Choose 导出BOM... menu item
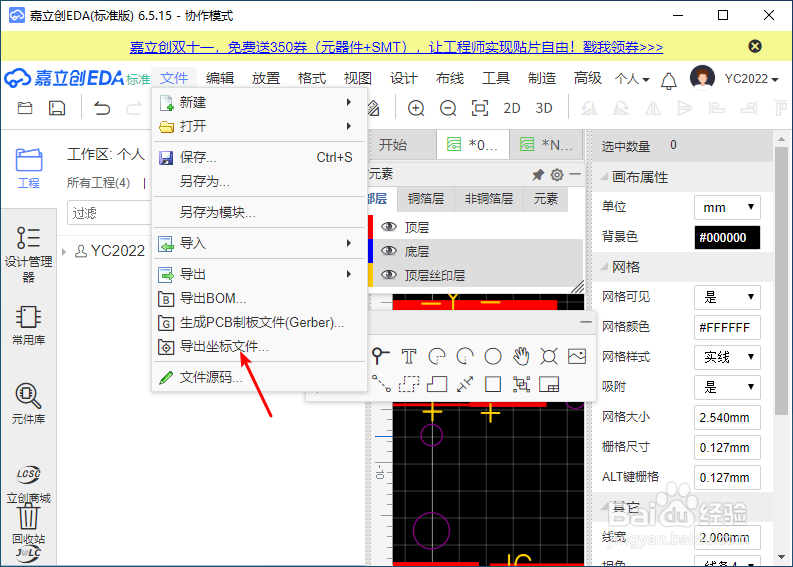 [259, 298]
